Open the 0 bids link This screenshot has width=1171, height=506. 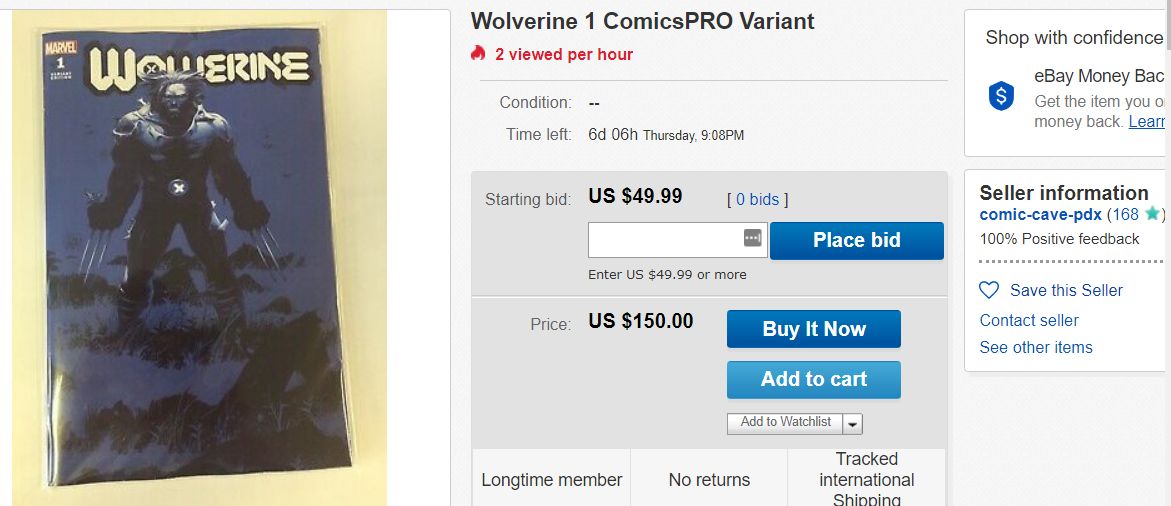point(757,199)
